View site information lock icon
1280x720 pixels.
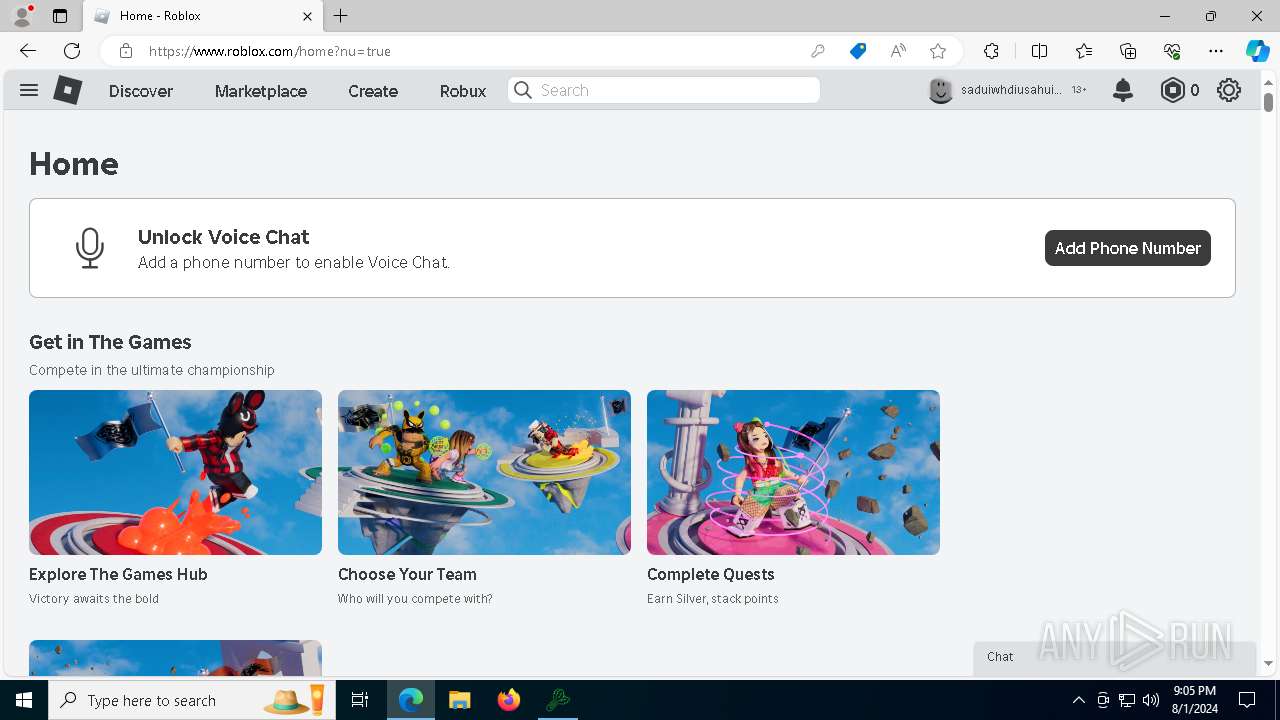(x=126, y=51)
